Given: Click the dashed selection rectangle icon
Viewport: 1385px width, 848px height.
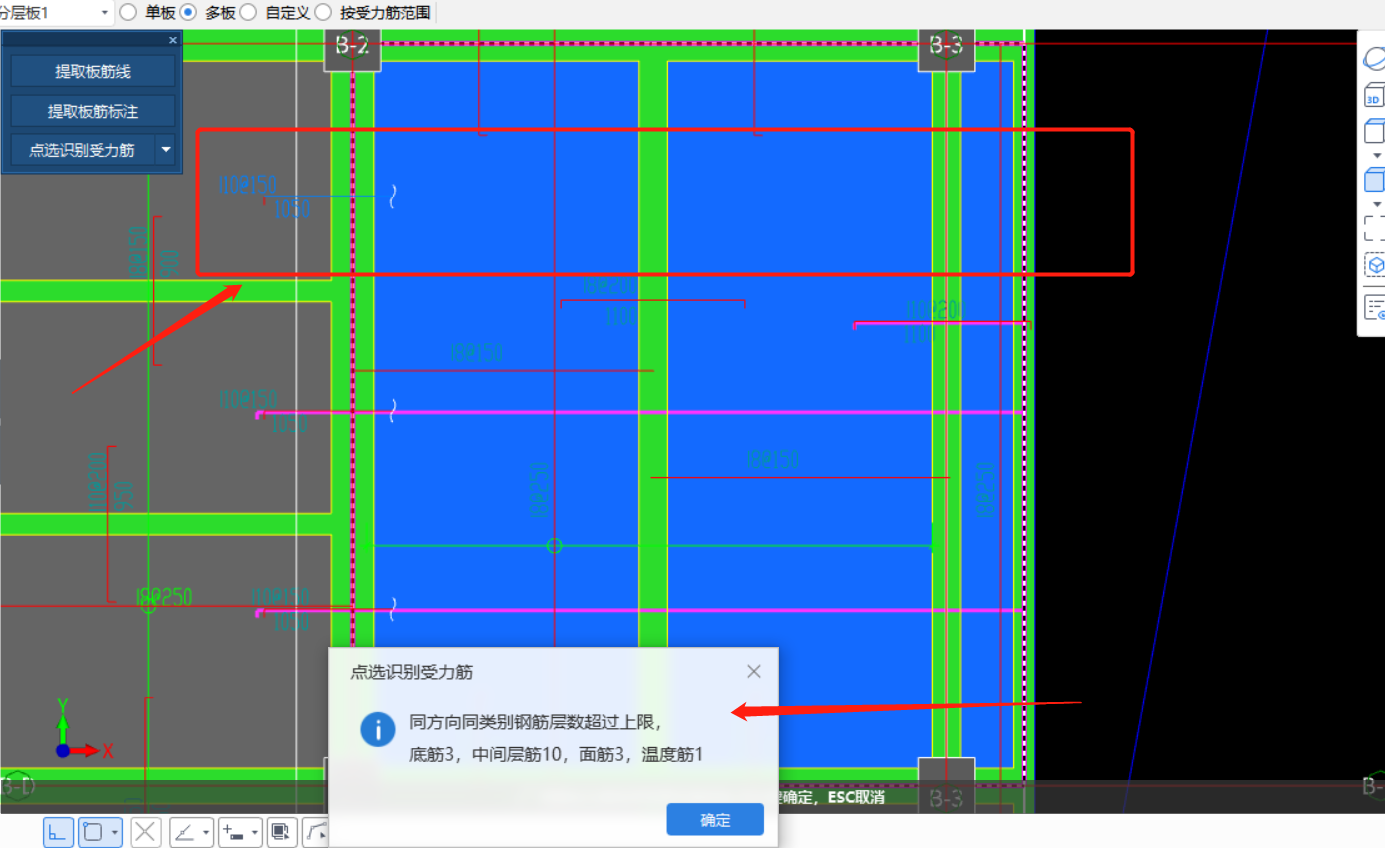Looking at the screenshot, I should click(1375, 228).
